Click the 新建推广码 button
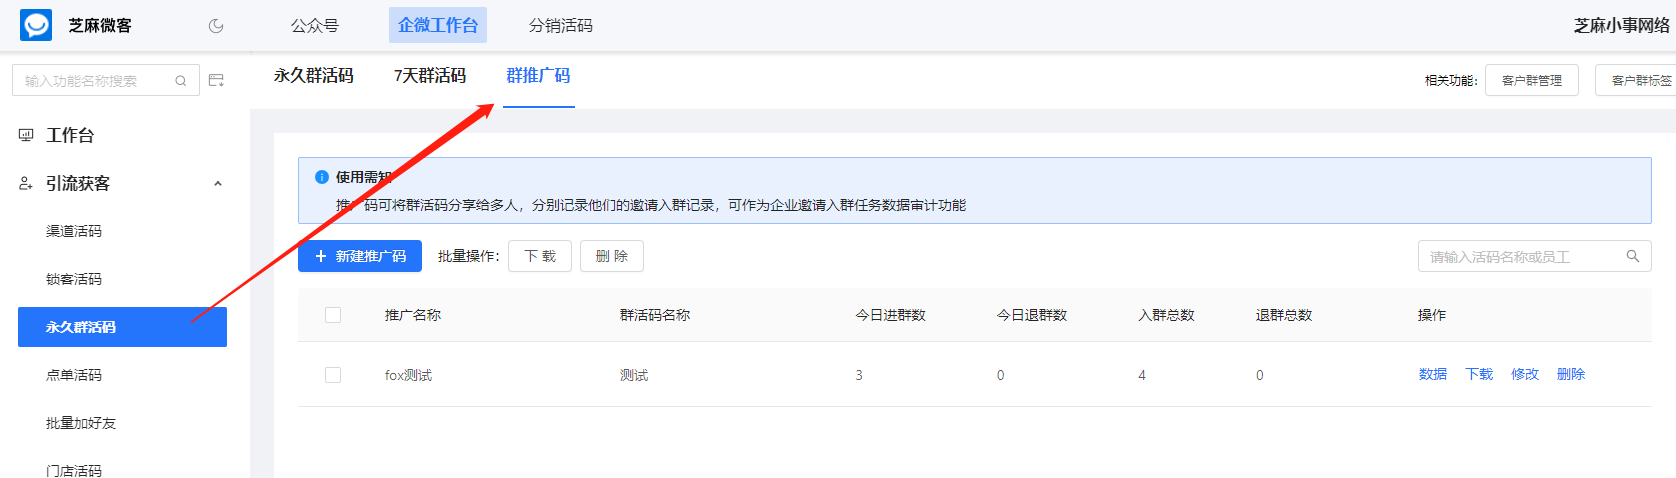 [x=360, y=256]
